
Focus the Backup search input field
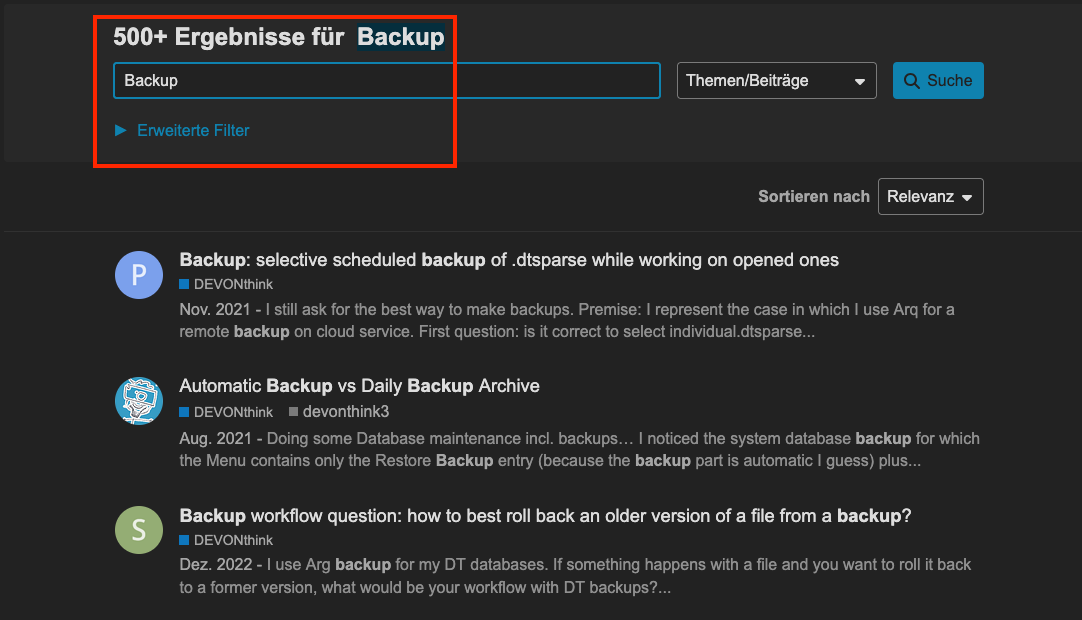click(x=386, y=81)
